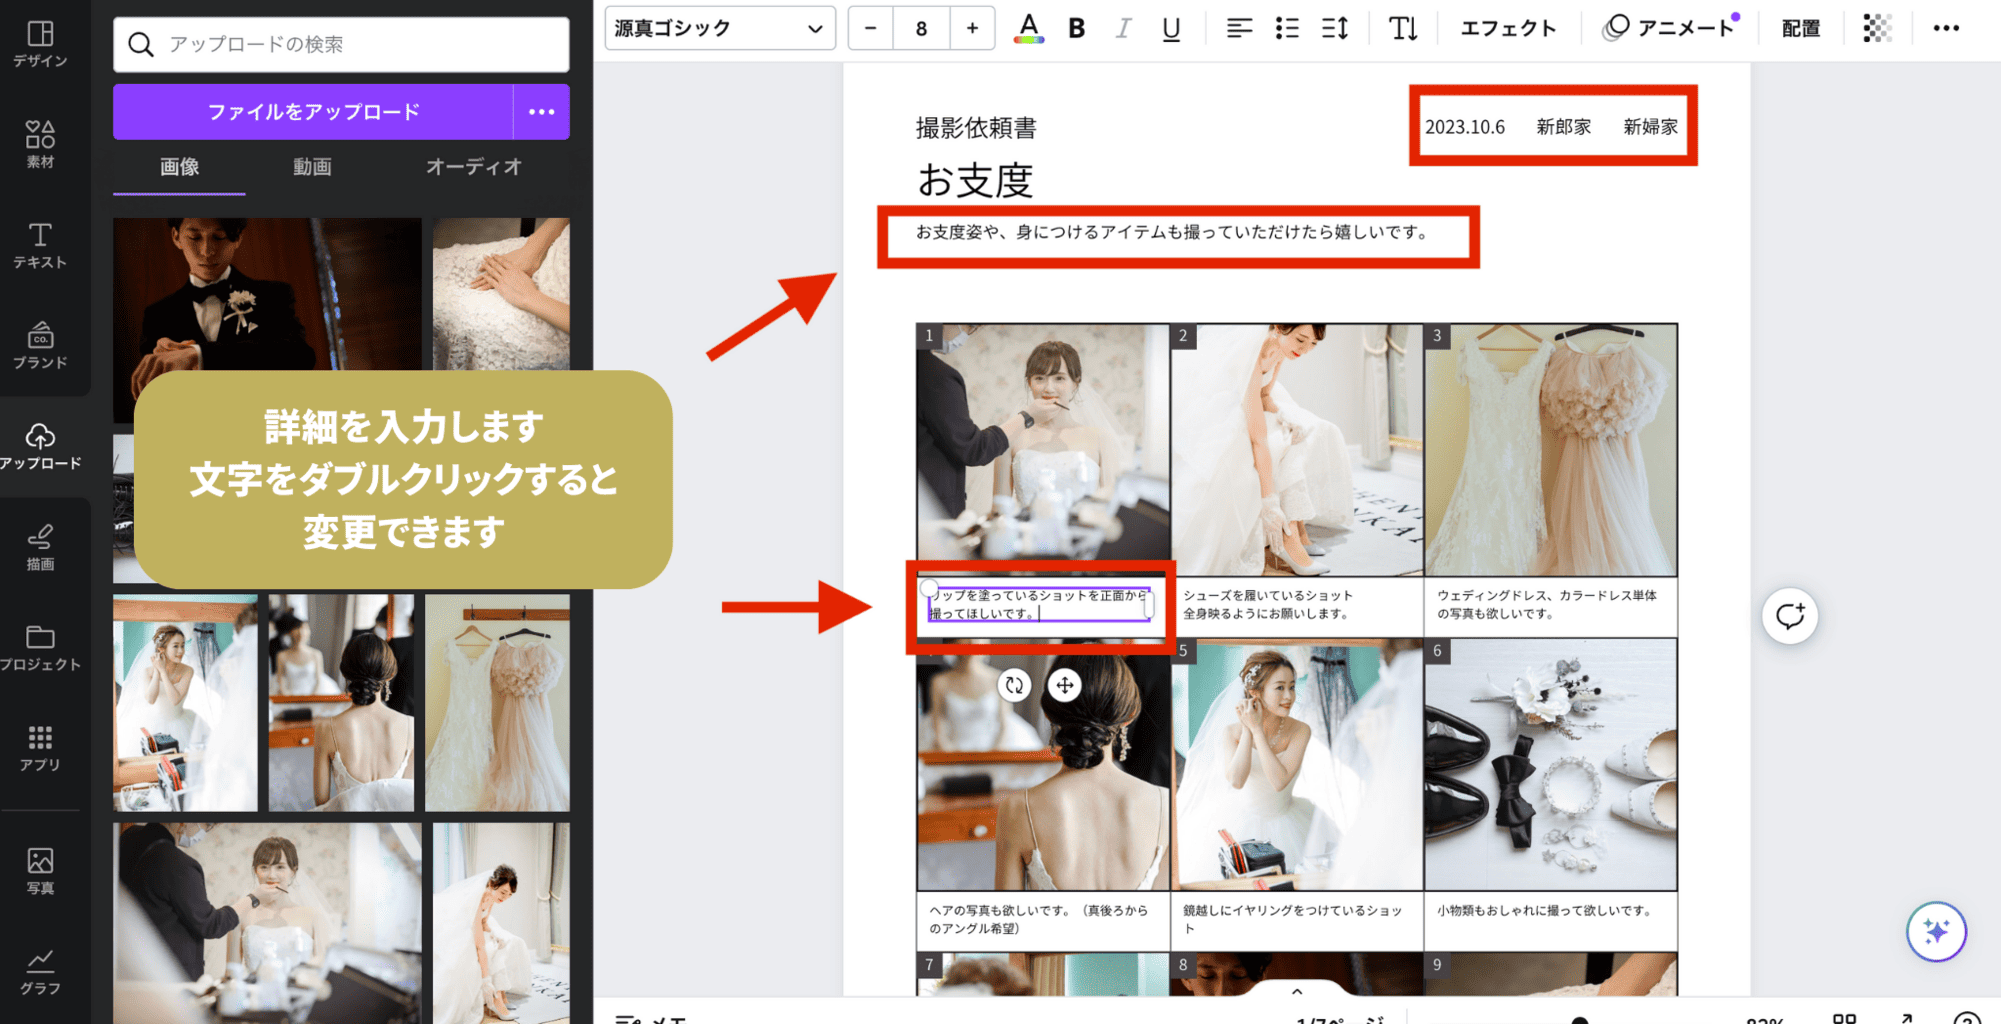
Task: Toggle underline formatting
Action: tap(1170, 28)
